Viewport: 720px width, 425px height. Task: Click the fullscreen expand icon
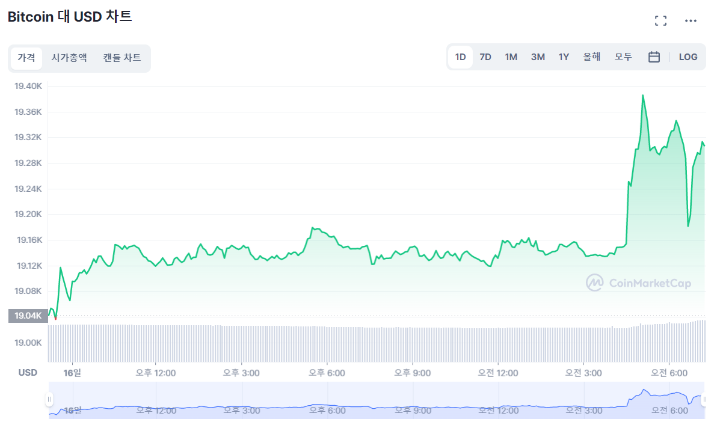[x=660, y=20]
